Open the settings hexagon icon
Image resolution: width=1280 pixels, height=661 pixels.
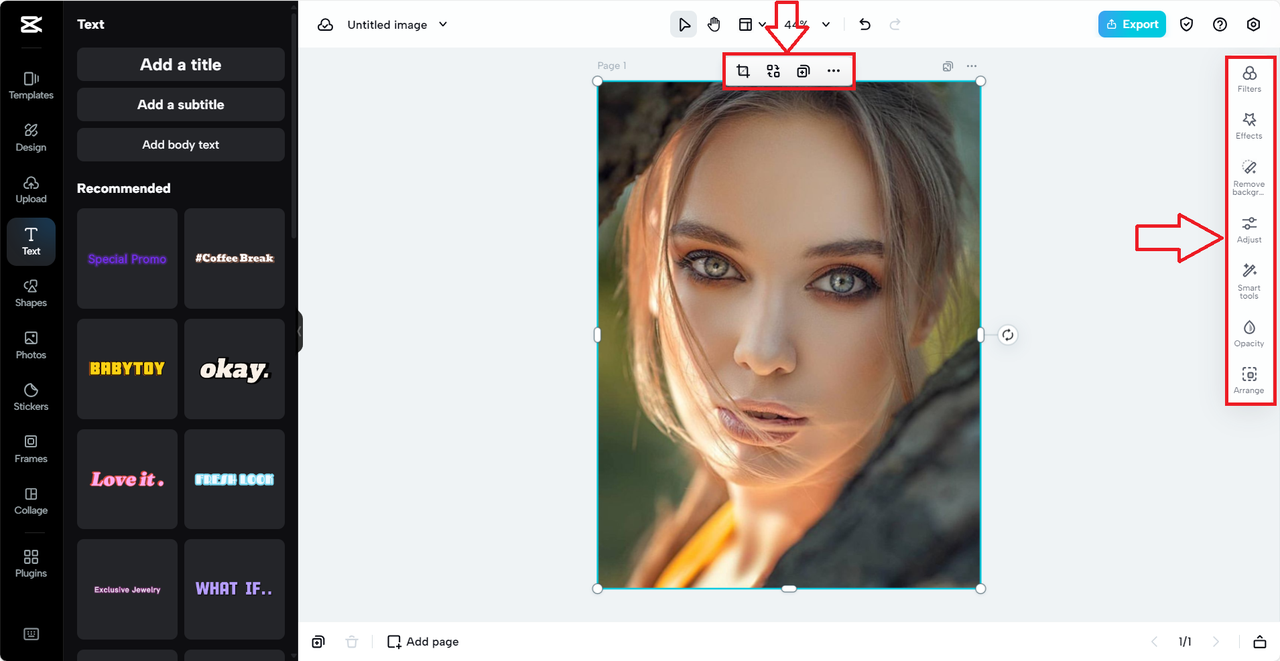[x=1253, y=25]
